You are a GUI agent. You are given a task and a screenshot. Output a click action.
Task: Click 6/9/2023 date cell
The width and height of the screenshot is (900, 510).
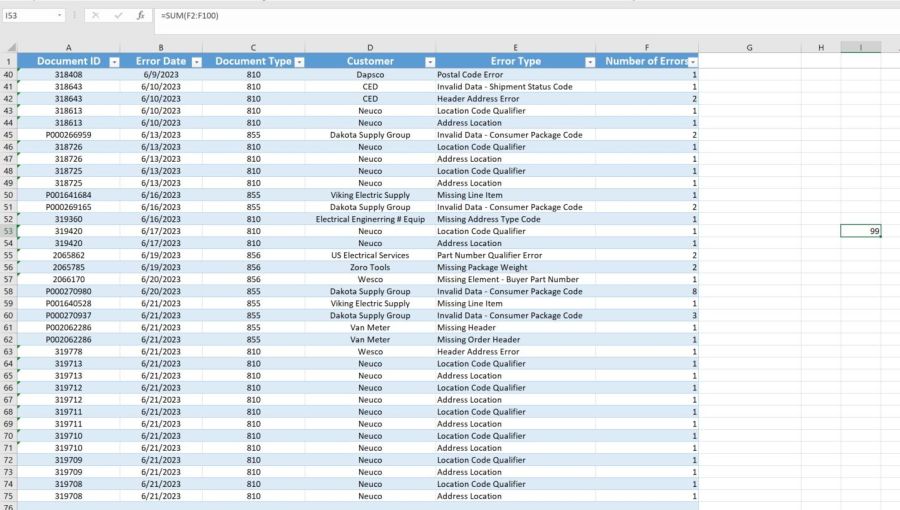[161, 75]
